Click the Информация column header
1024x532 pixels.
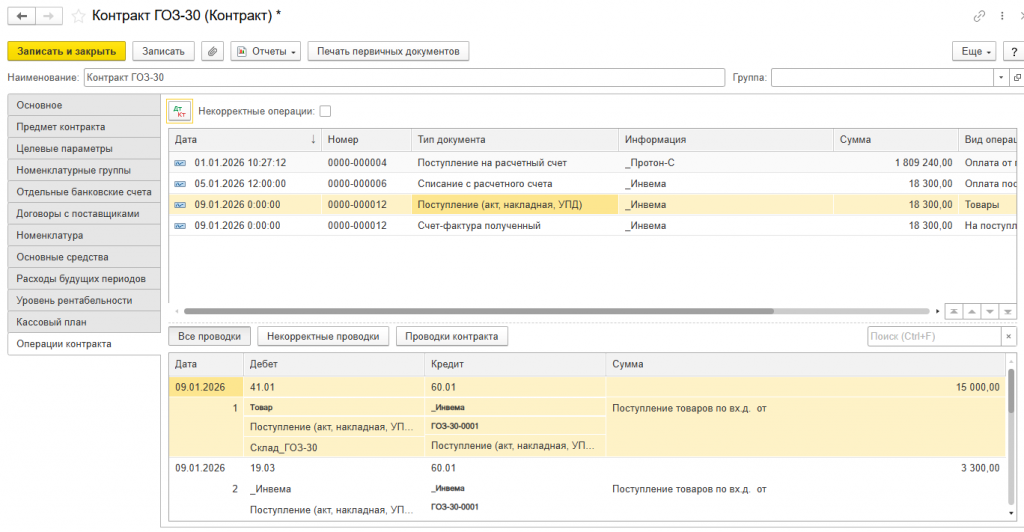(726, 139)
